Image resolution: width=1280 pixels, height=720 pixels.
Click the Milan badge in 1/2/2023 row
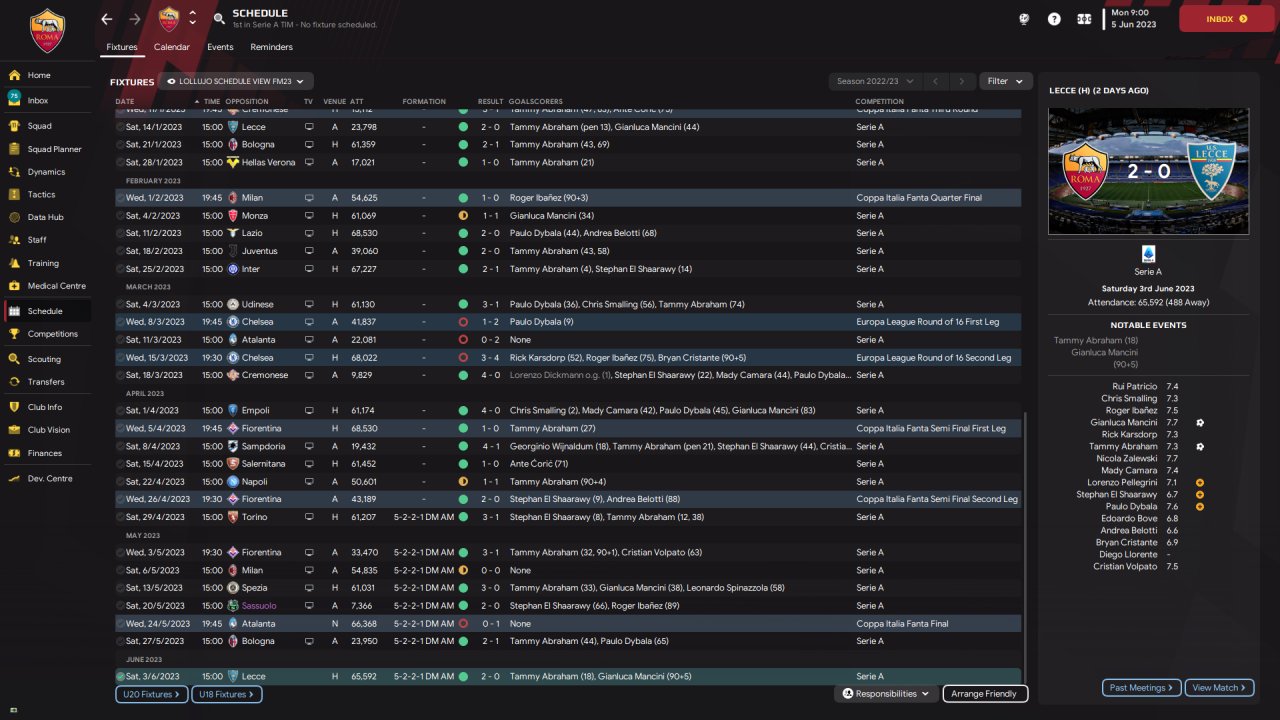click(x=233, y=198)
